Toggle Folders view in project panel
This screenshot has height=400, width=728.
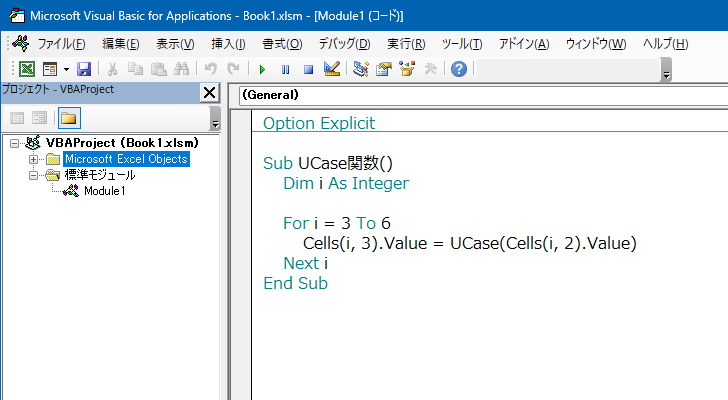point(68,118)
